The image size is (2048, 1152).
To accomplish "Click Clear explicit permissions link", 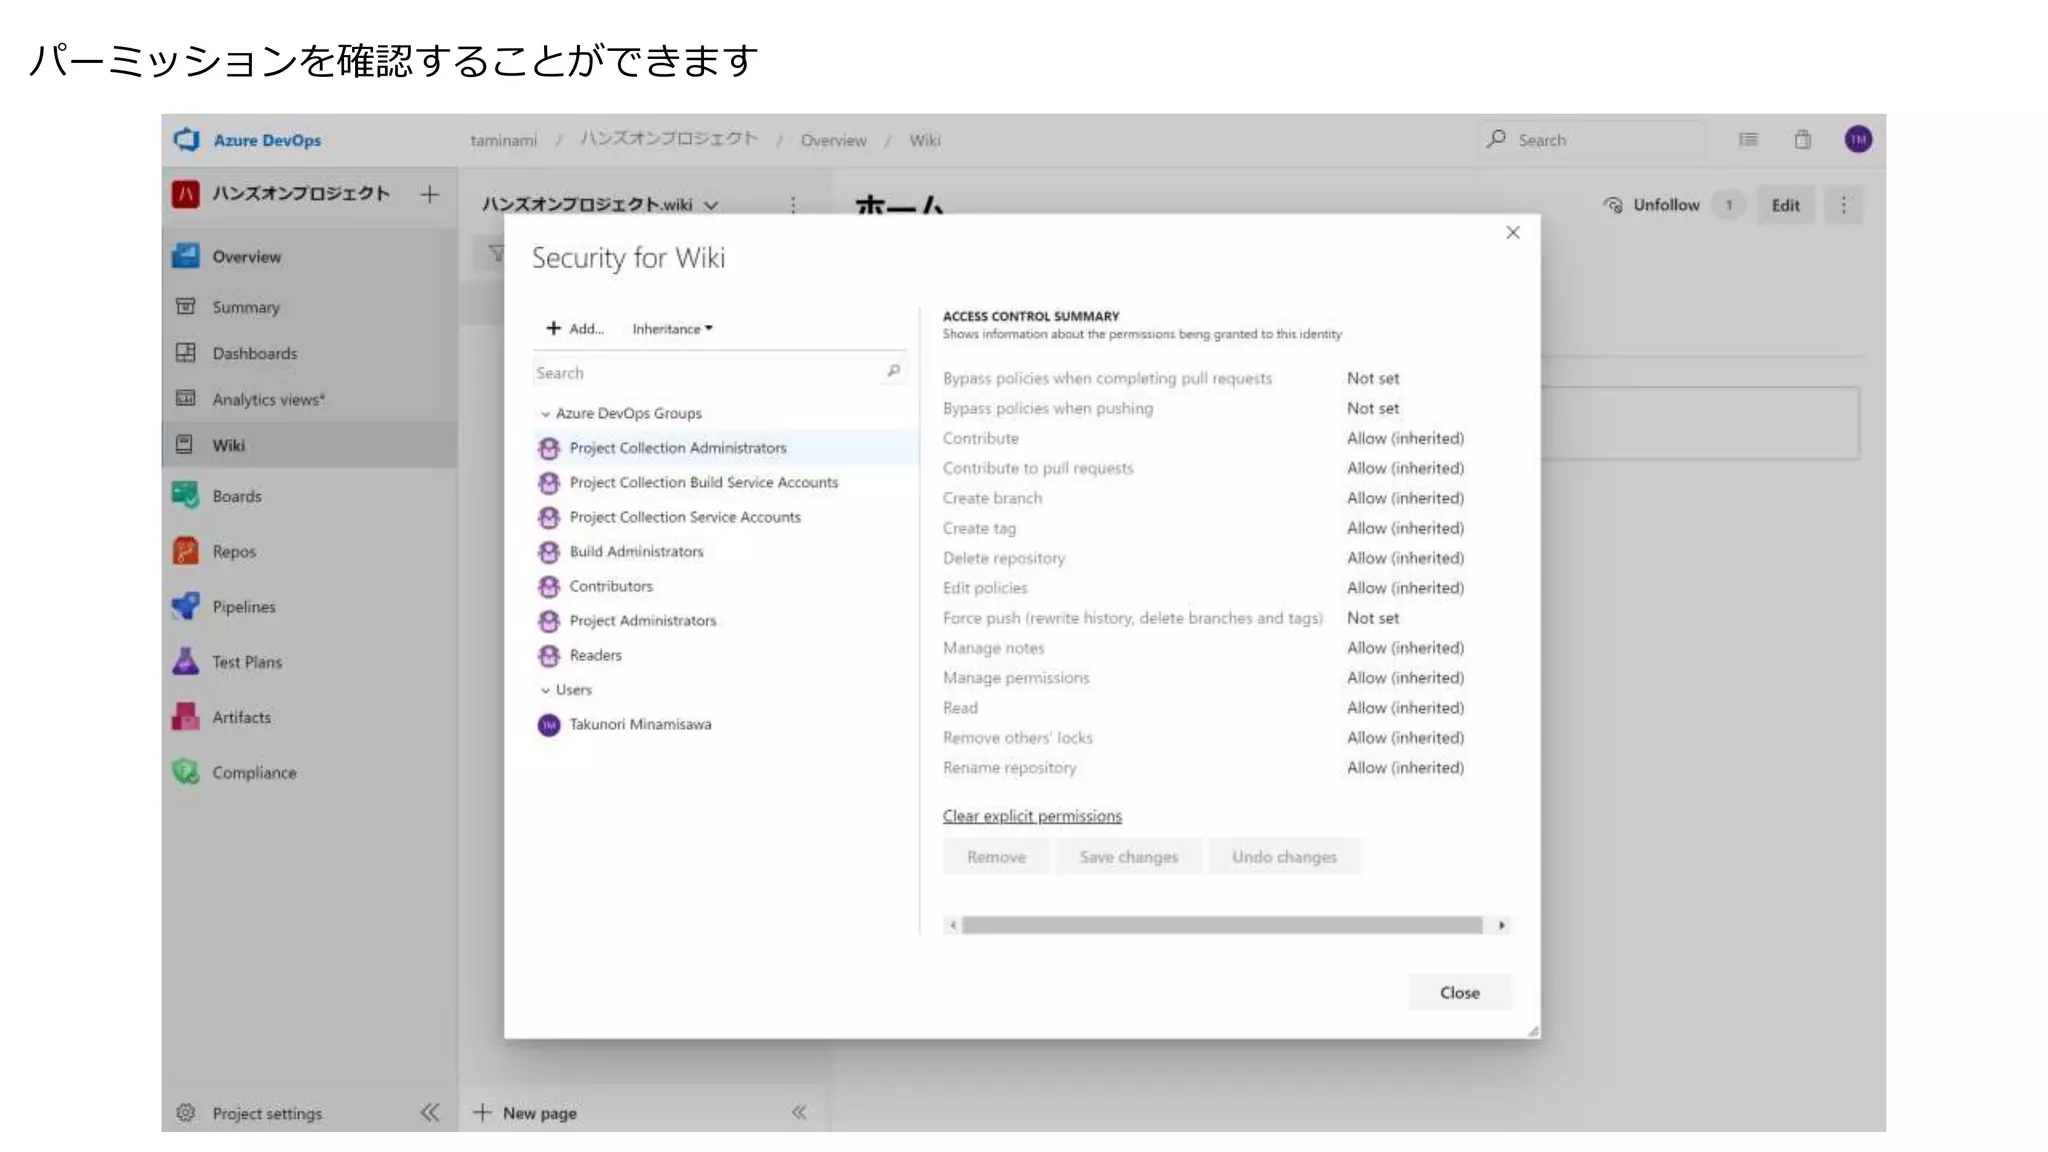I will [1032, 816].
